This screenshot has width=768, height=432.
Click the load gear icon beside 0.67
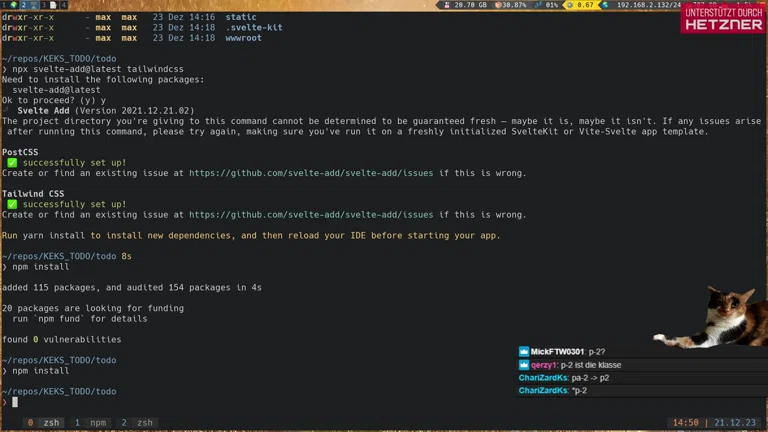point(570,5)
